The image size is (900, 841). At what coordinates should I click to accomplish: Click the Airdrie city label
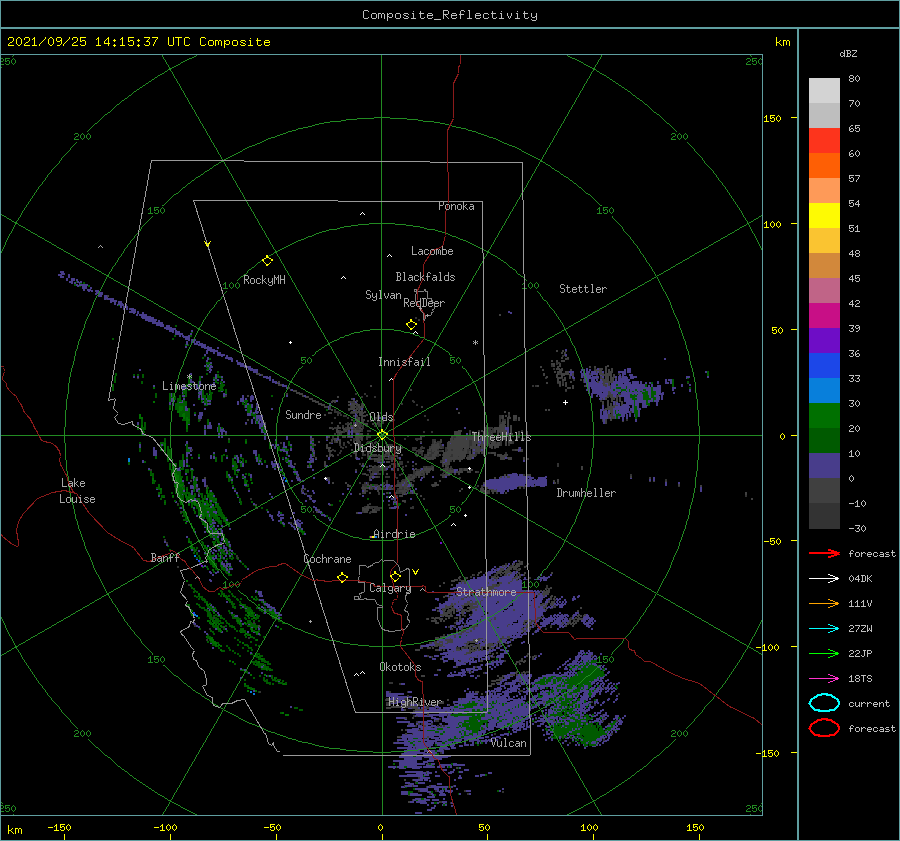(394, 534)
